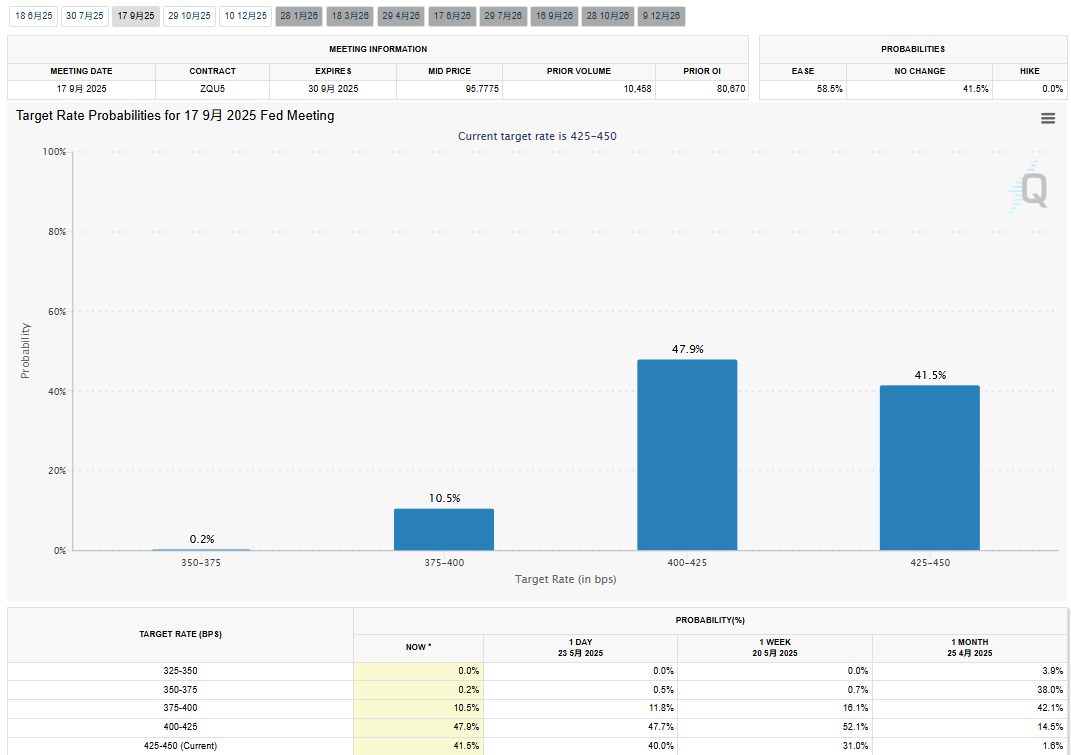Switch to the 30 7月25 meeting tab
Screen dimensions: 1071x755
coord(84,16)
